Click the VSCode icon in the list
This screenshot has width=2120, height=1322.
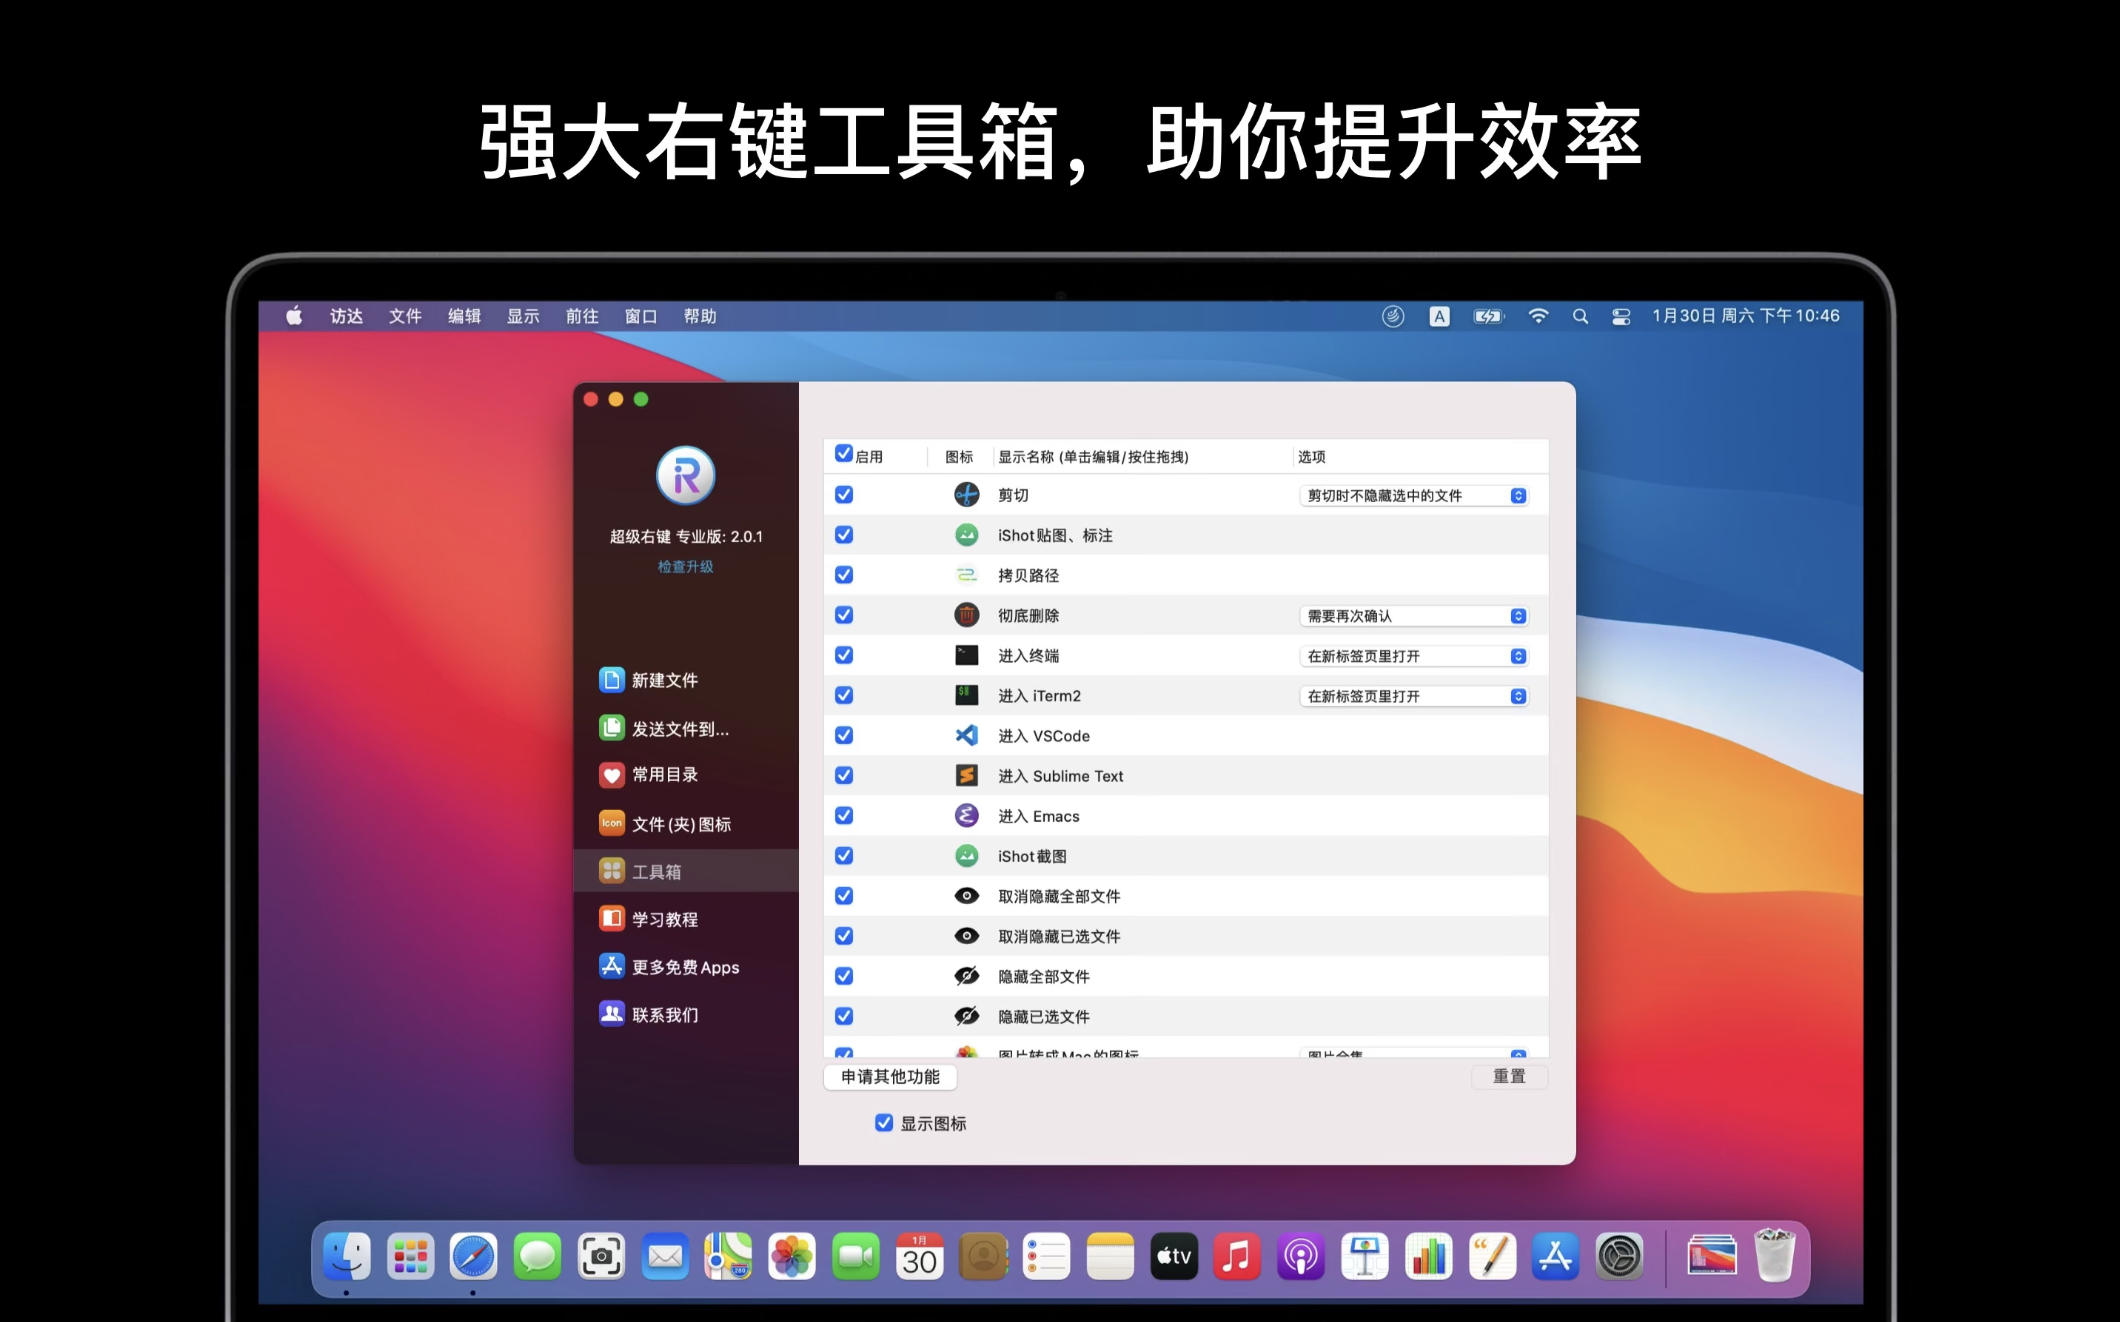[966, 735]
